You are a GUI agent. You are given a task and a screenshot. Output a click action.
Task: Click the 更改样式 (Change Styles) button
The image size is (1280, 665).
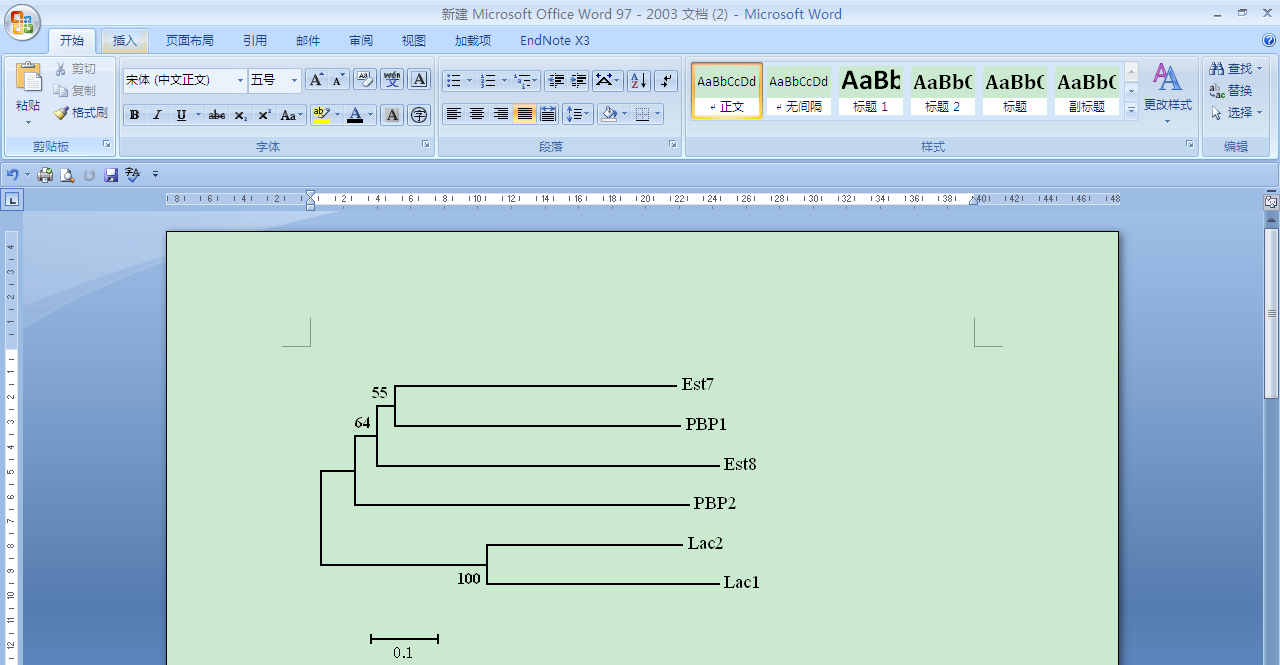pyautogui.click(x=1167, y=92)
